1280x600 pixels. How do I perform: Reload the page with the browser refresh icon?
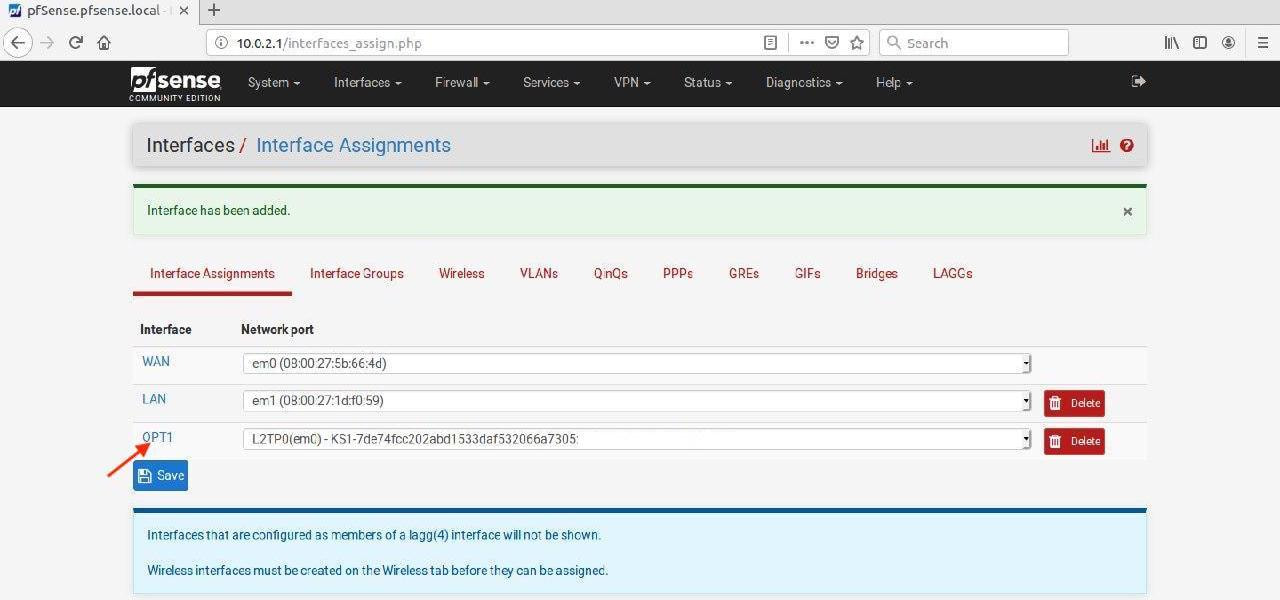pyautogui.click(x=75, y=43)
